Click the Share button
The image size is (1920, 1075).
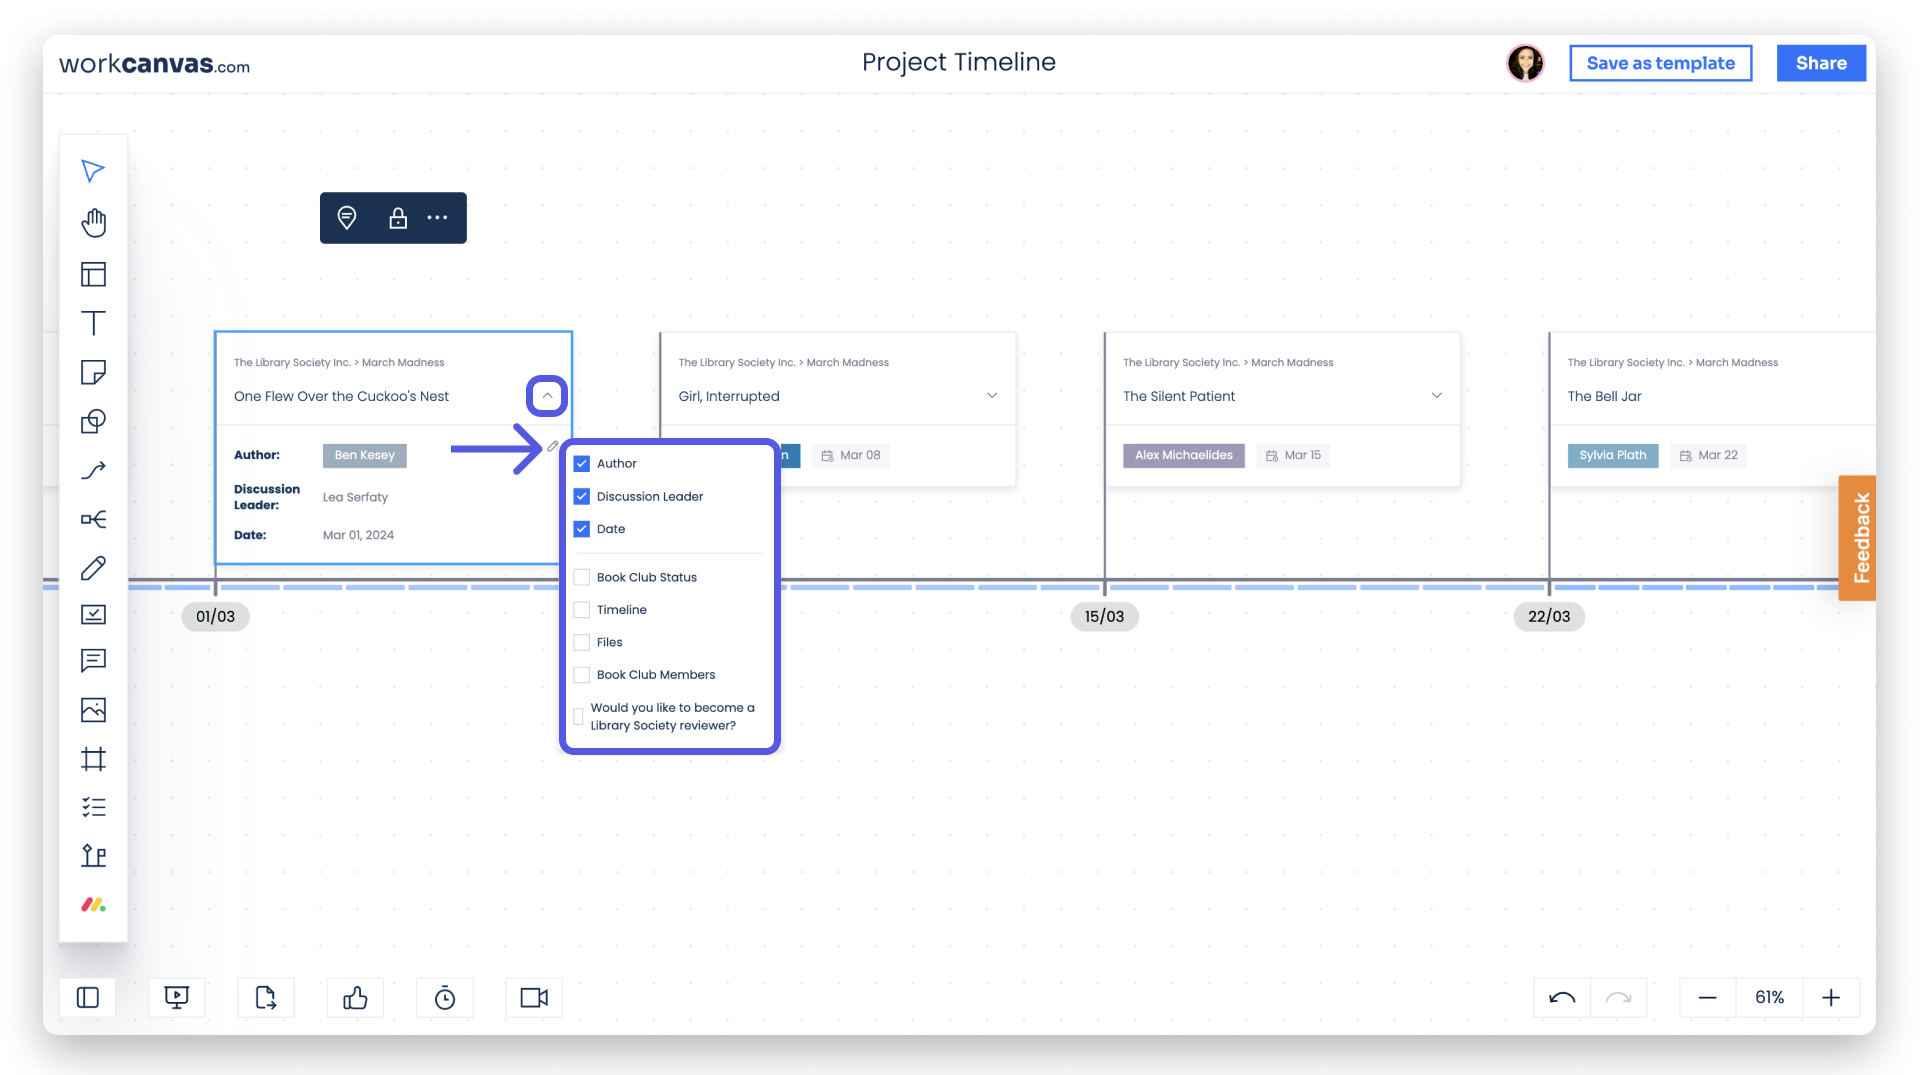pyautogui.click(x=1820, y=62)
